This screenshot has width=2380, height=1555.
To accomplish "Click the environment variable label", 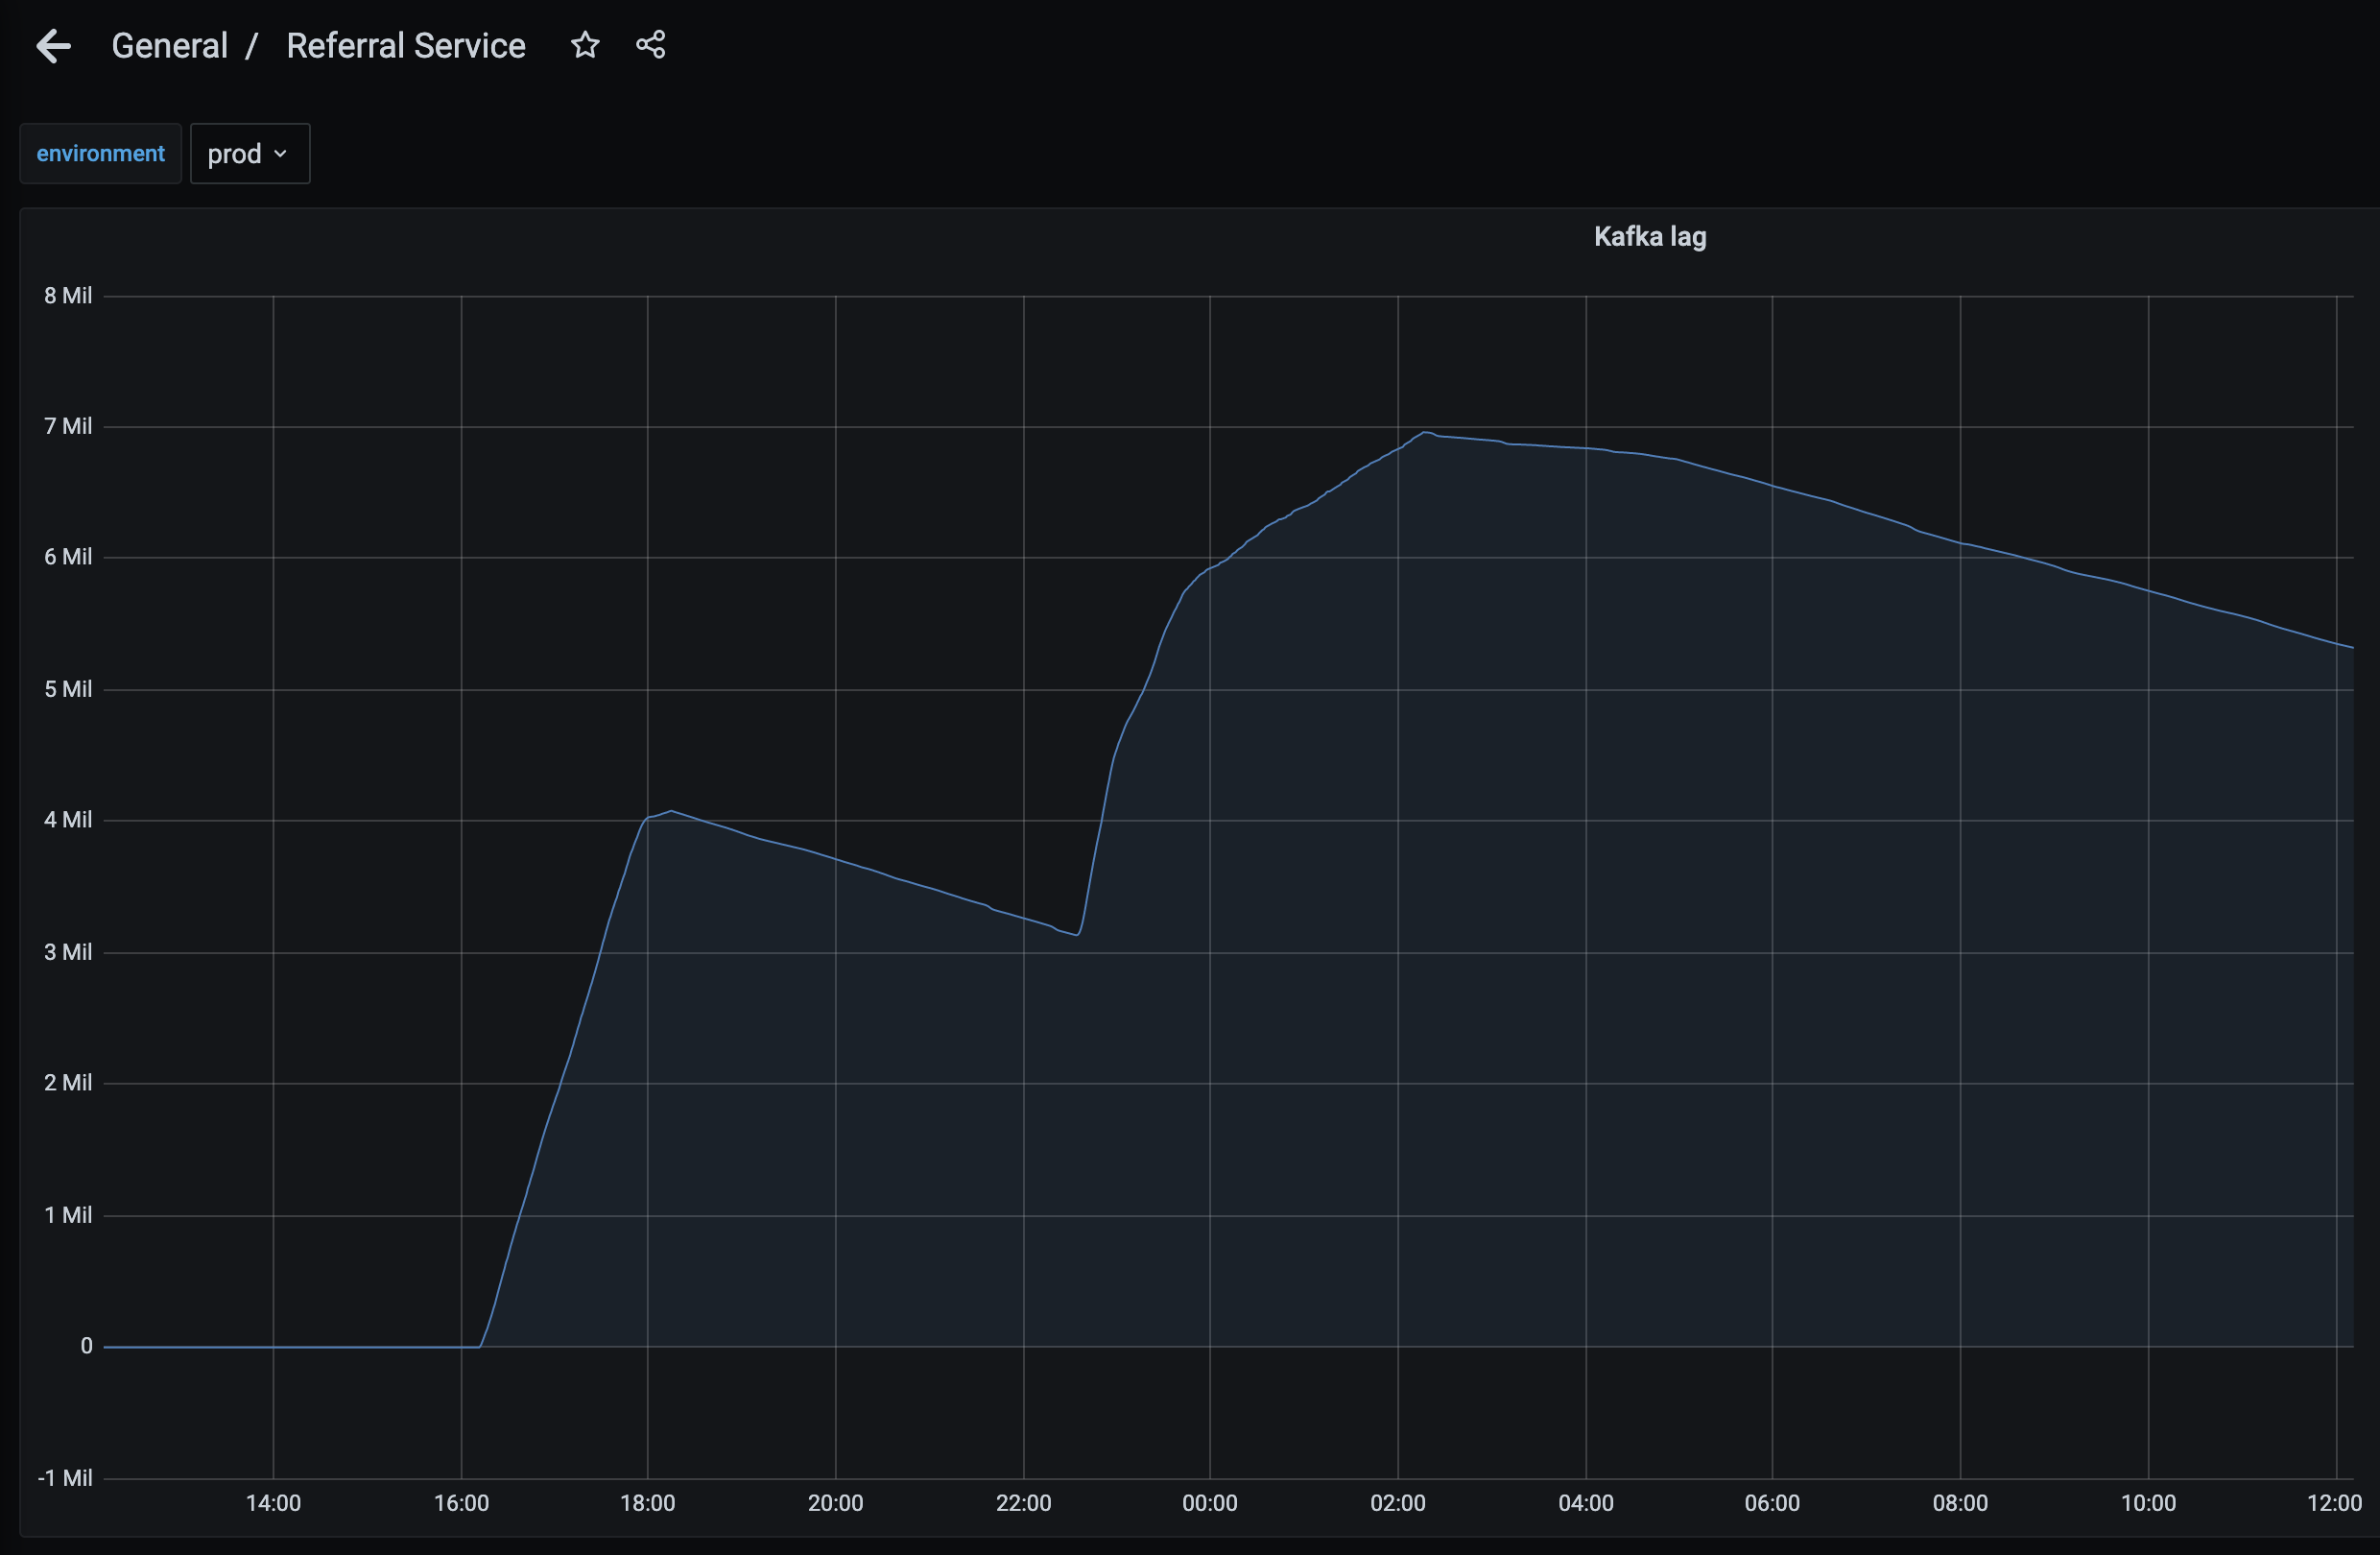I will pos(100,154).
